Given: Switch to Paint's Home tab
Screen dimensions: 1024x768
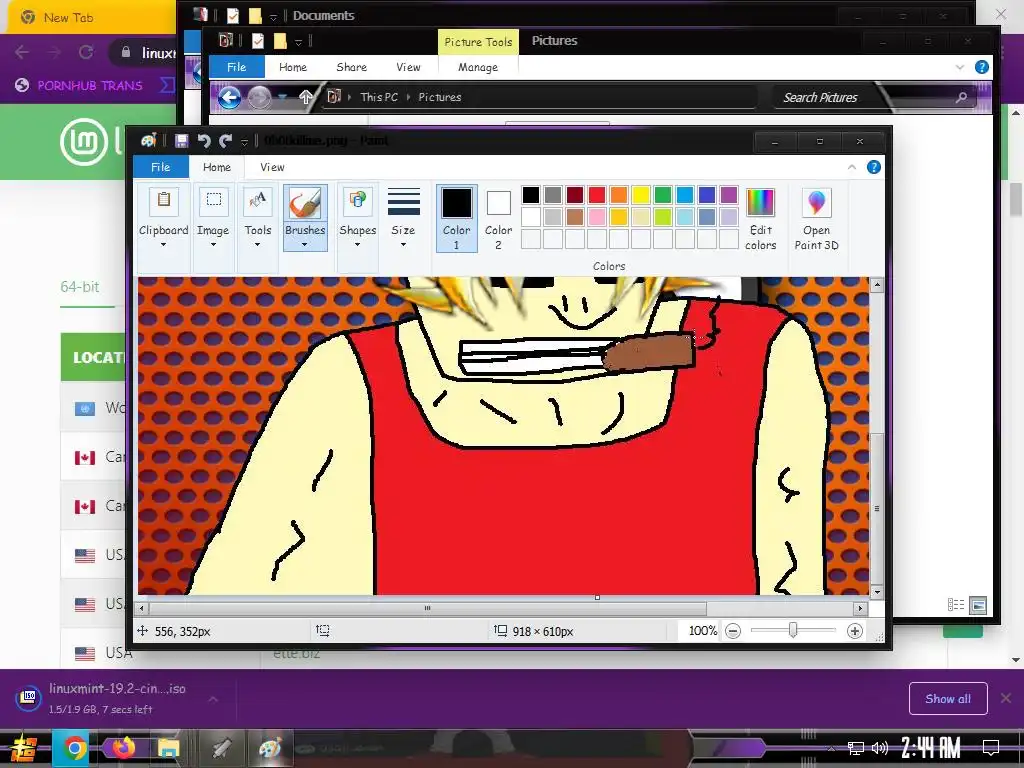Looking at the screenshot, I should 217,167.
